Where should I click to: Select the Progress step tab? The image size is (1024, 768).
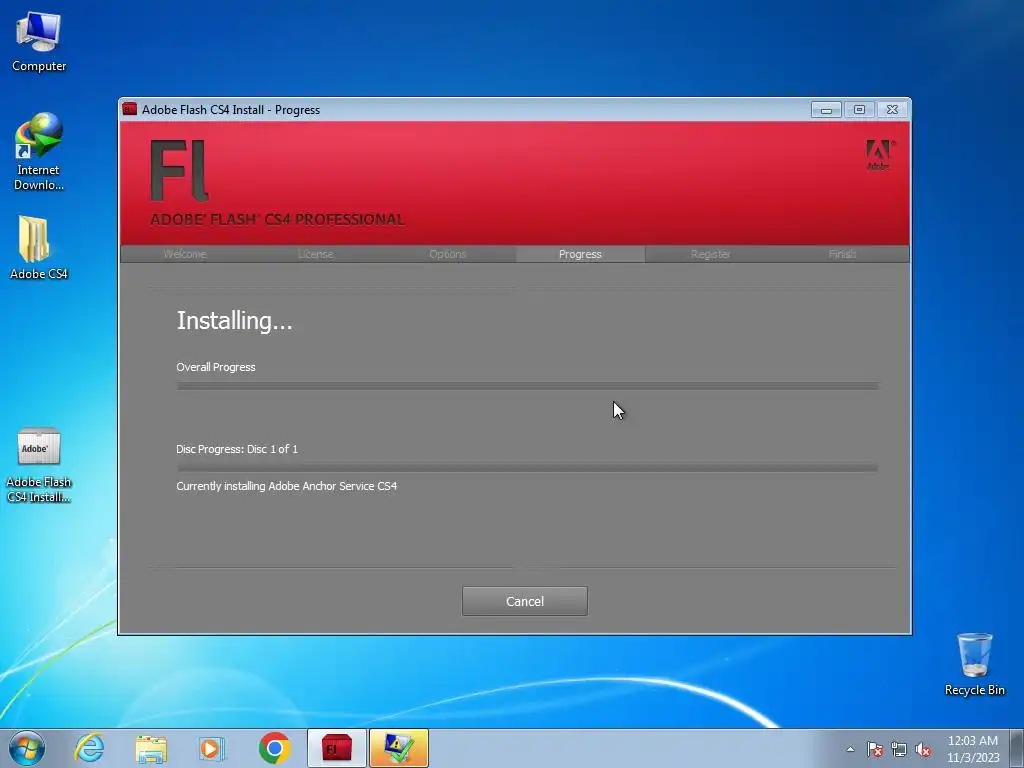pyautogui.click(x=580, y=254)
